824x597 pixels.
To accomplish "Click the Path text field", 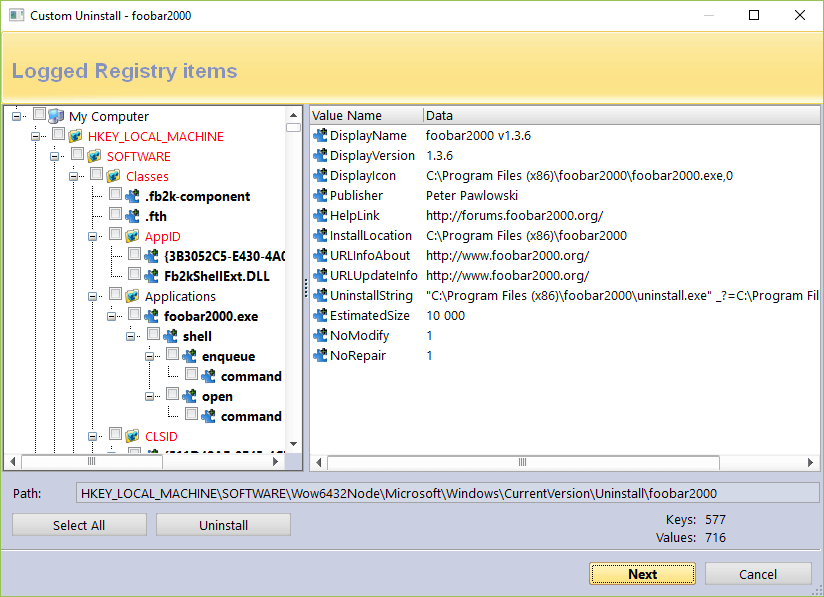I will point(447,493).
